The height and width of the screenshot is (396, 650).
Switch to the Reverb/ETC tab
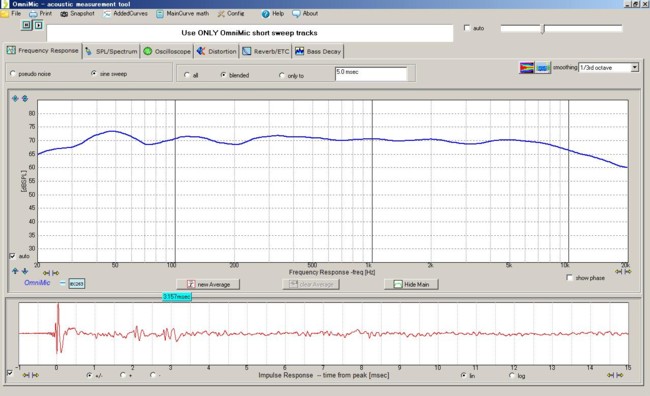coord(266,51)
